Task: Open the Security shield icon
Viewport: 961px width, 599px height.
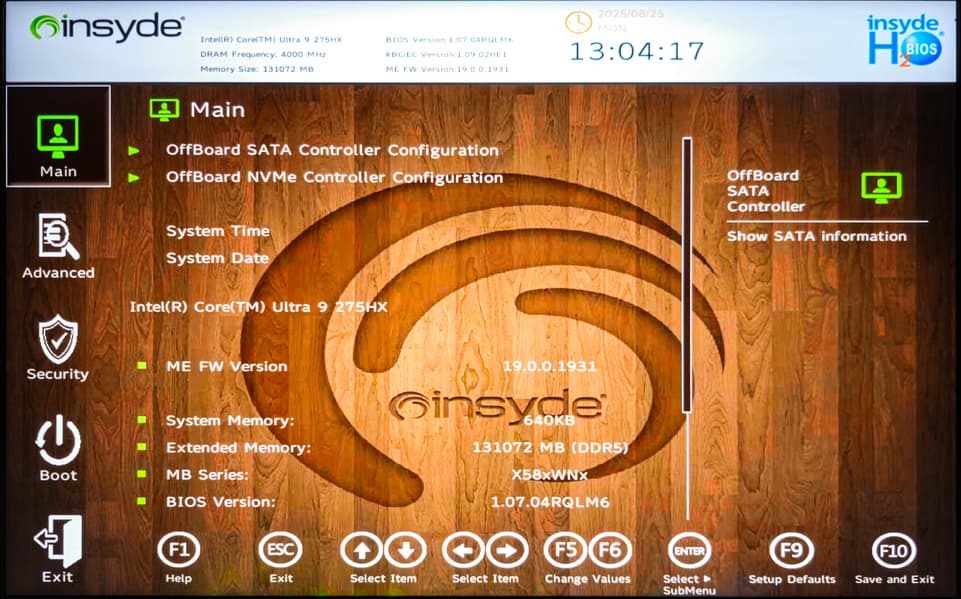Action: point(58,338)
